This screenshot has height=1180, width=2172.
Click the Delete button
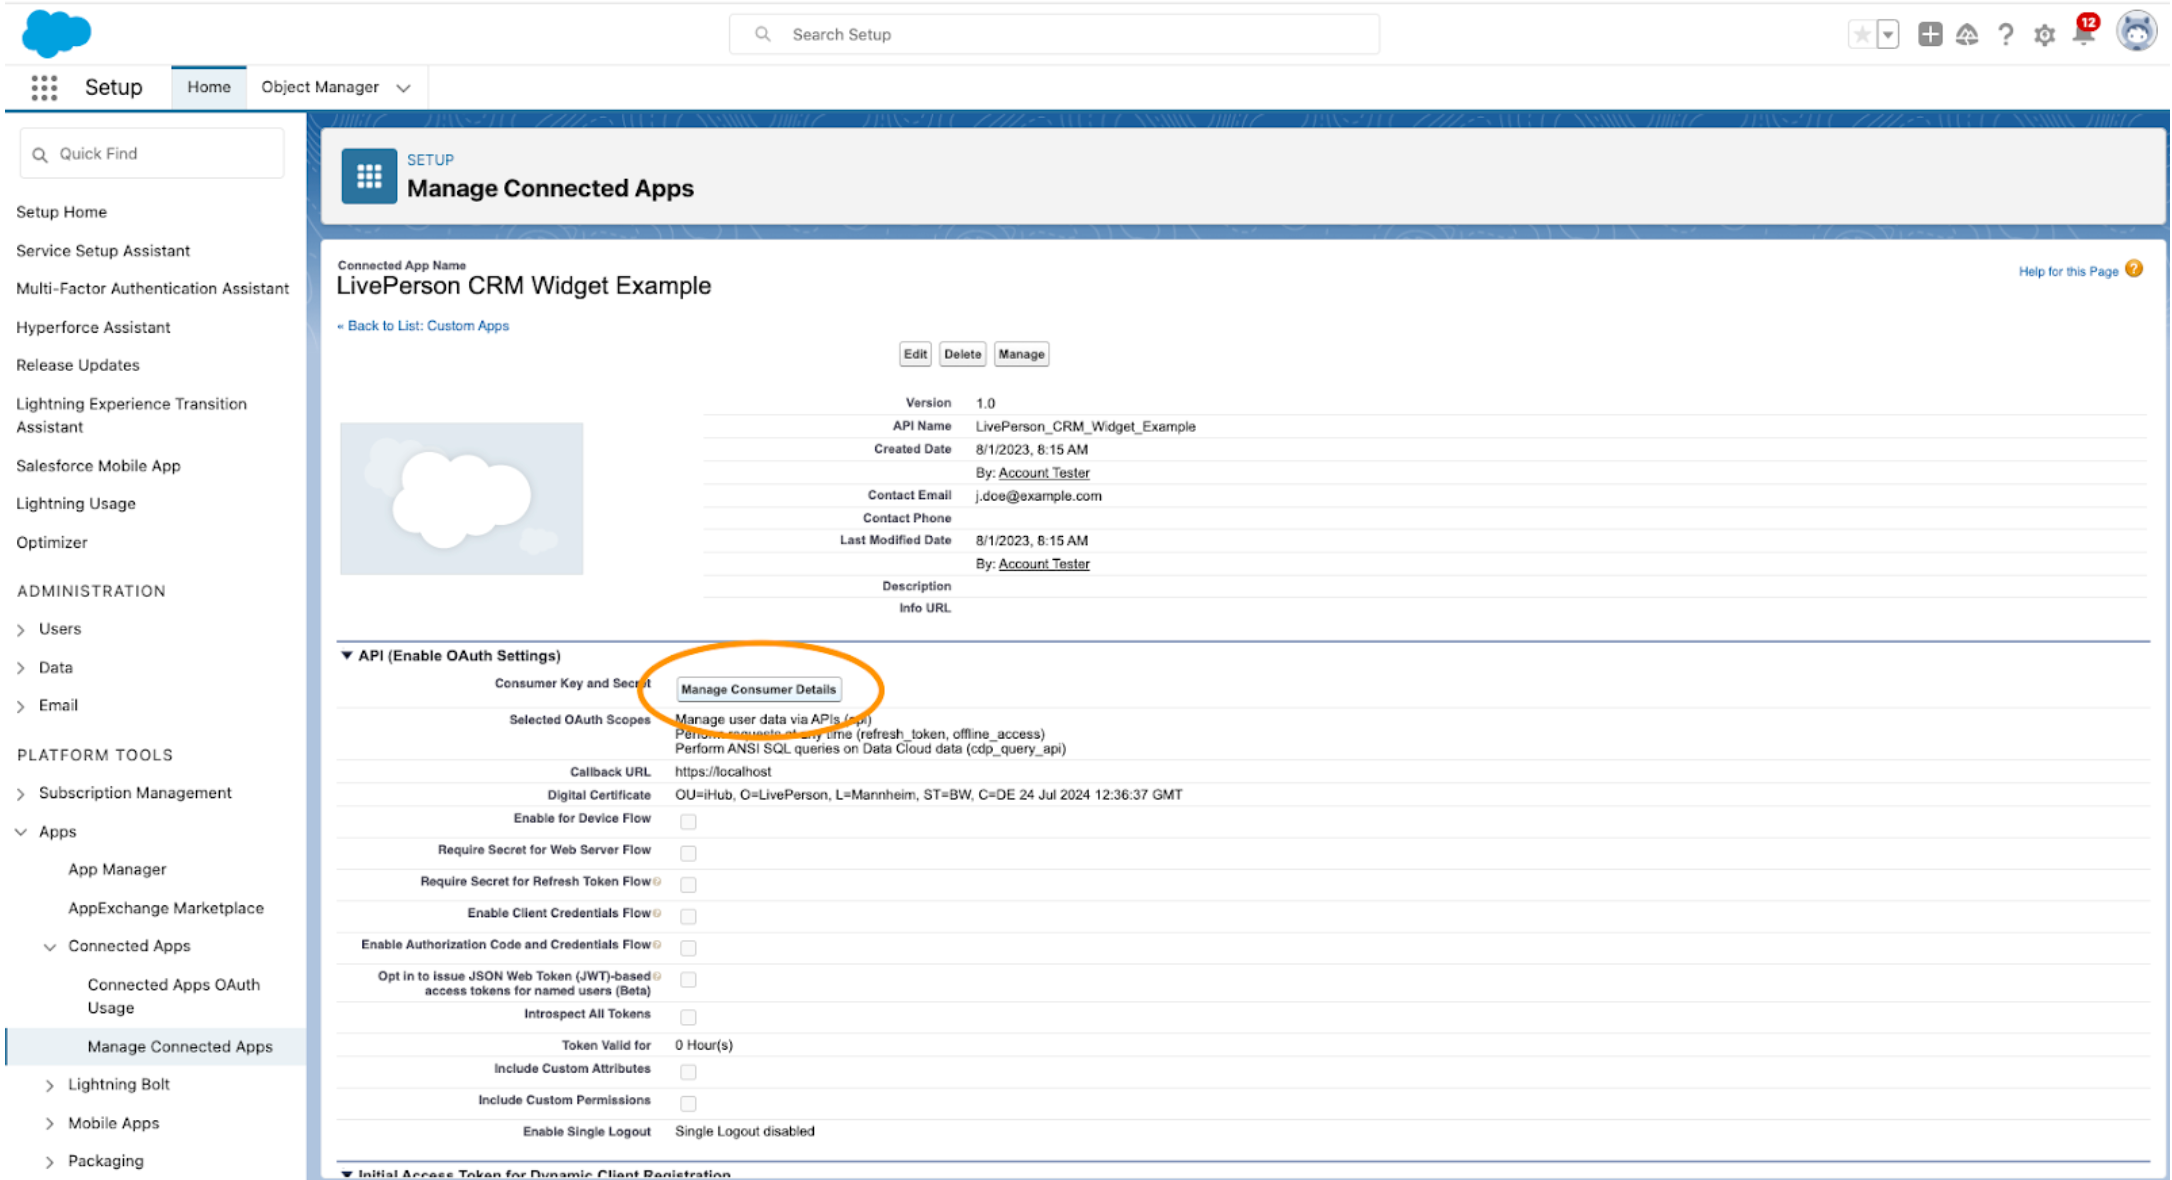coord(963,354)
